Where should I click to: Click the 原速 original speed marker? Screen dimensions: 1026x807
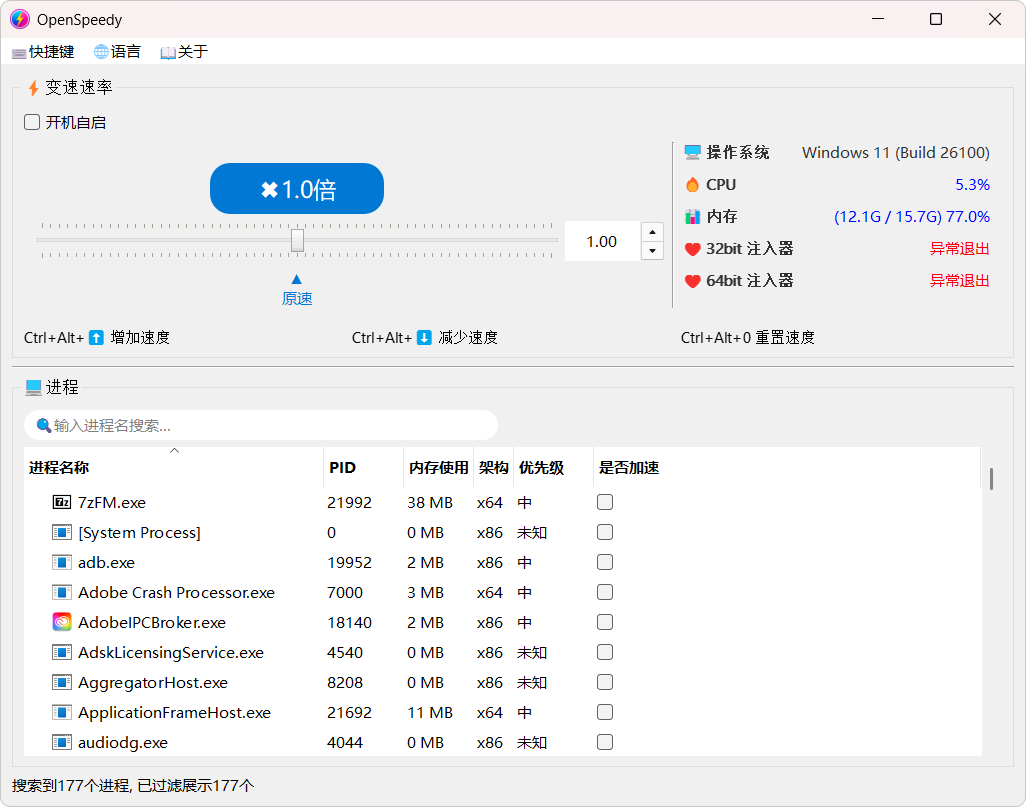(296, 291)
